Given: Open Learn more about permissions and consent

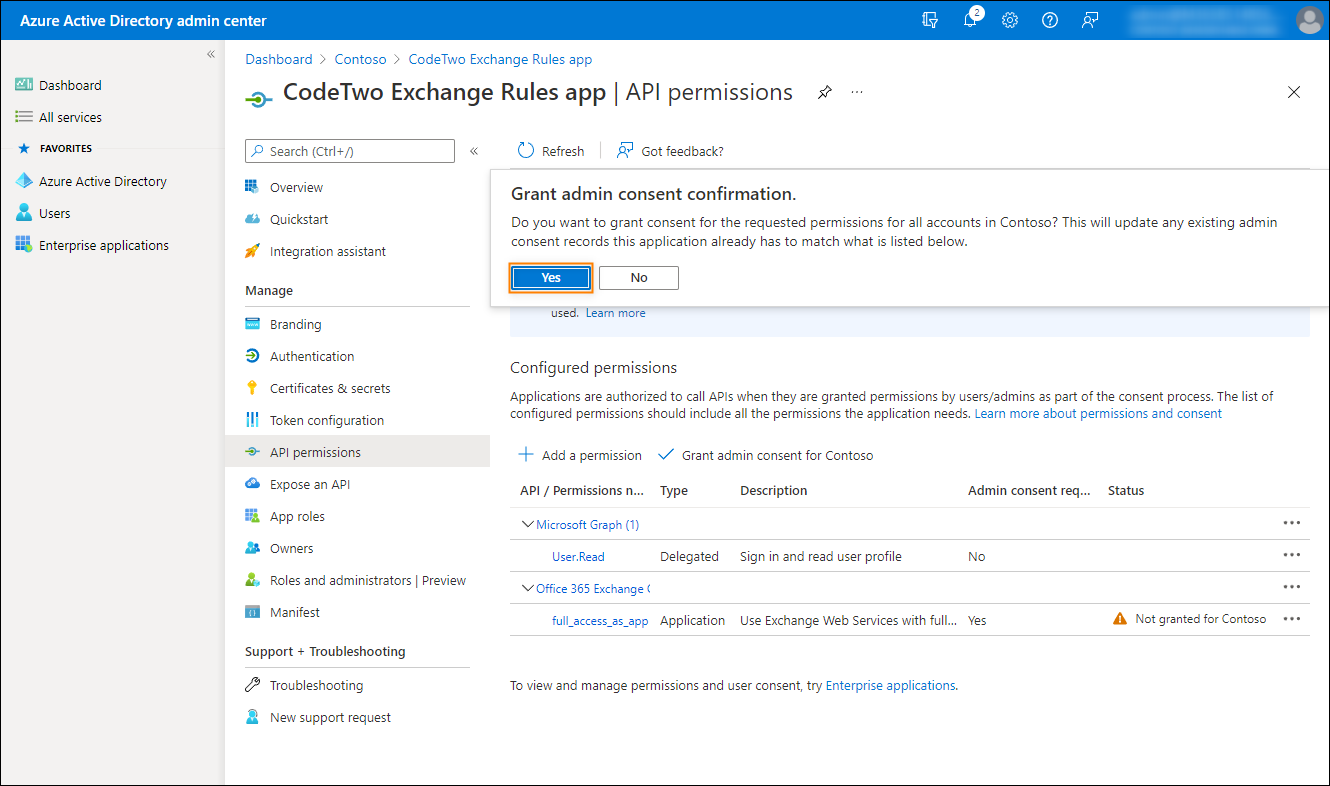Looking at the screenshot, I should pos(1098,413).
